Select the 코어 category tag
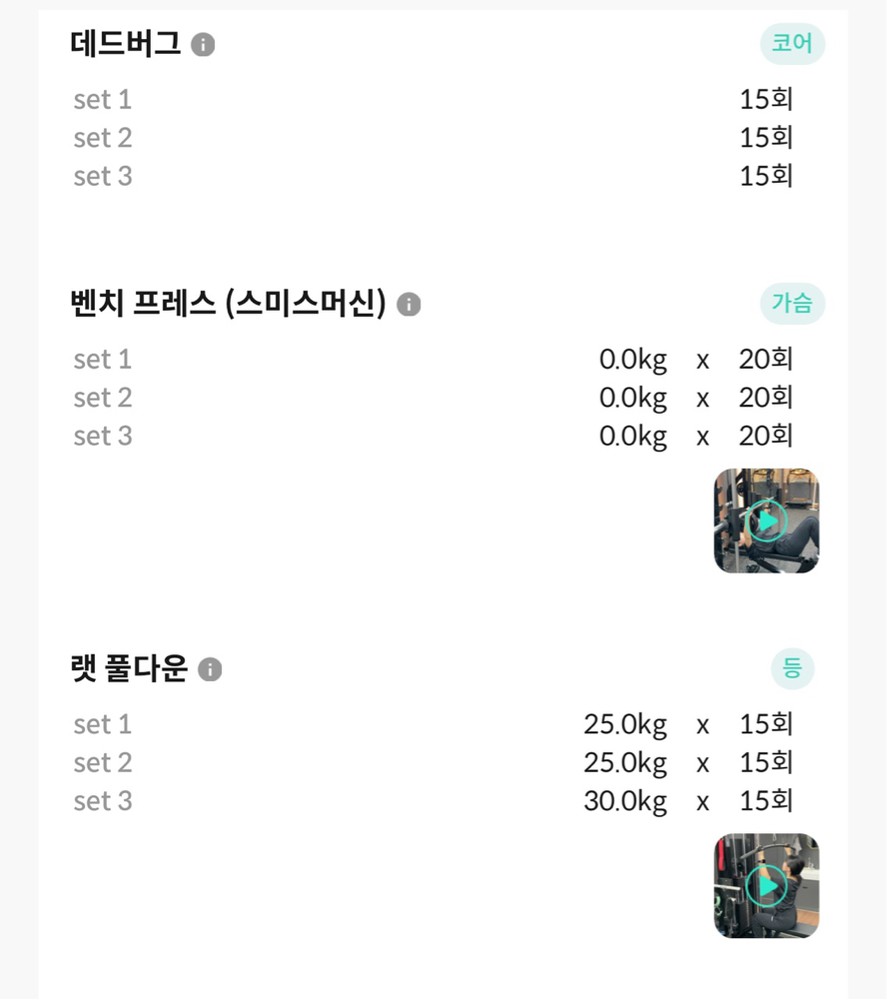The image size is (887, 1000). tap(792, 44)
